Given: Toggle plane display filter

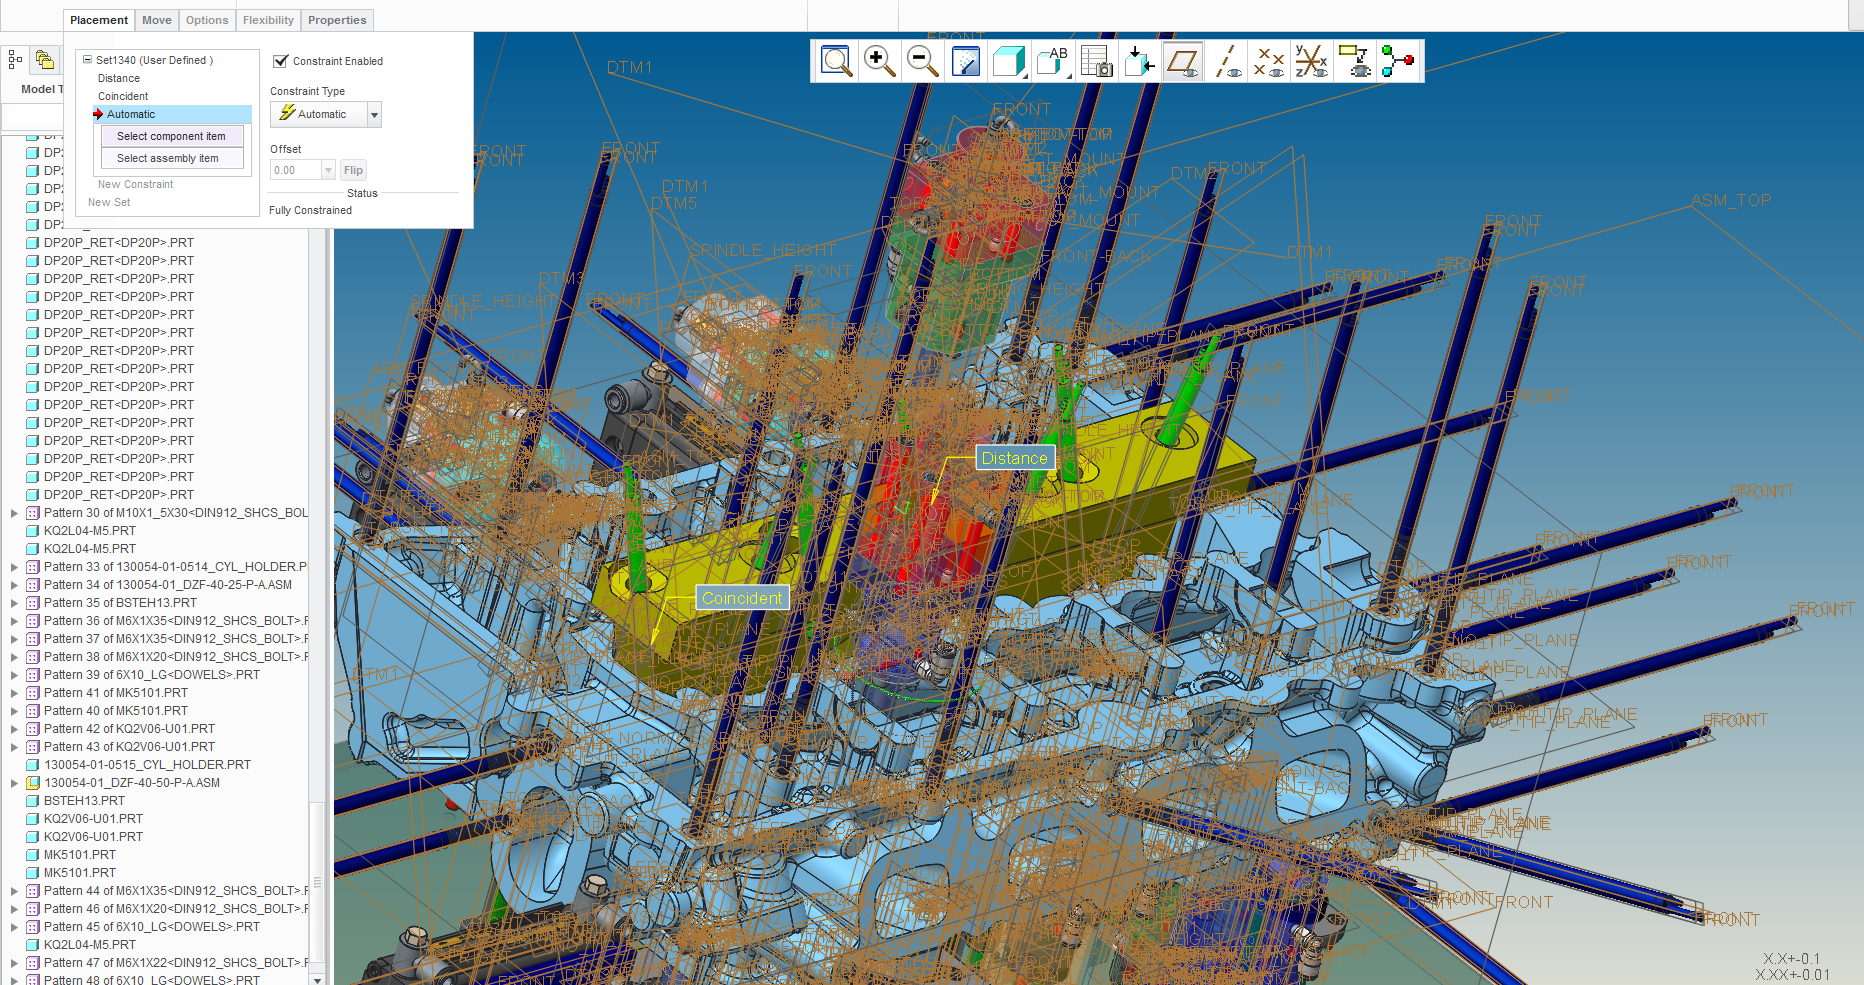Looking at the screenshot, I should (1182, 61).
